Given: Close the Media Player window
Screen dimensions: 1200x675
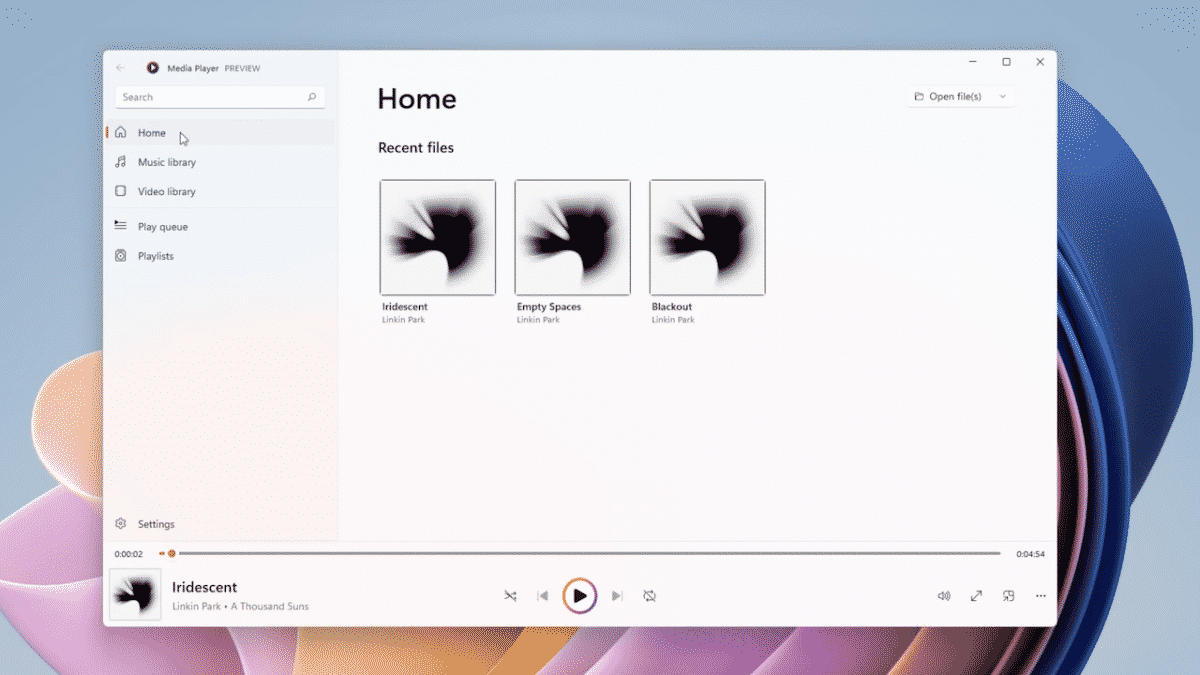Looking at the screenshot, I should point(1040,62).
